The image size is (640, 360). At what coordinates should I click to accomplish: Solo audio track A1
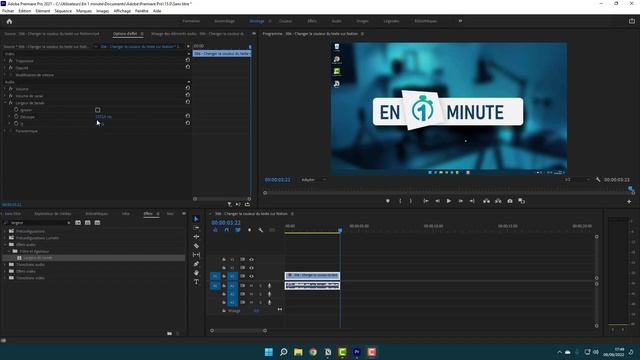pyautogui.click(x=260, y=286)
